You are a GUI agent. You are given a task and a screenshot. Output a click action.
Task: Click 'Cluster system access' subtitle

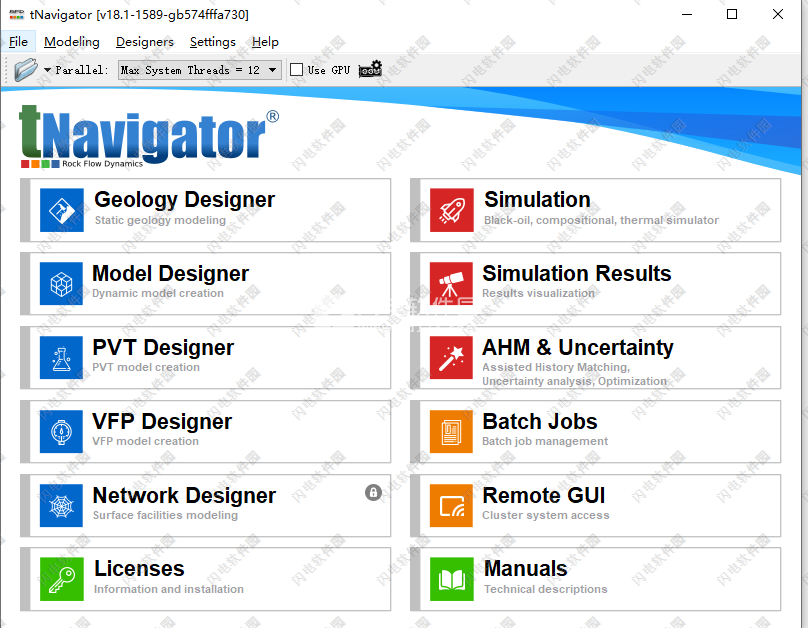pyautogui.click(x=546, y=515)
